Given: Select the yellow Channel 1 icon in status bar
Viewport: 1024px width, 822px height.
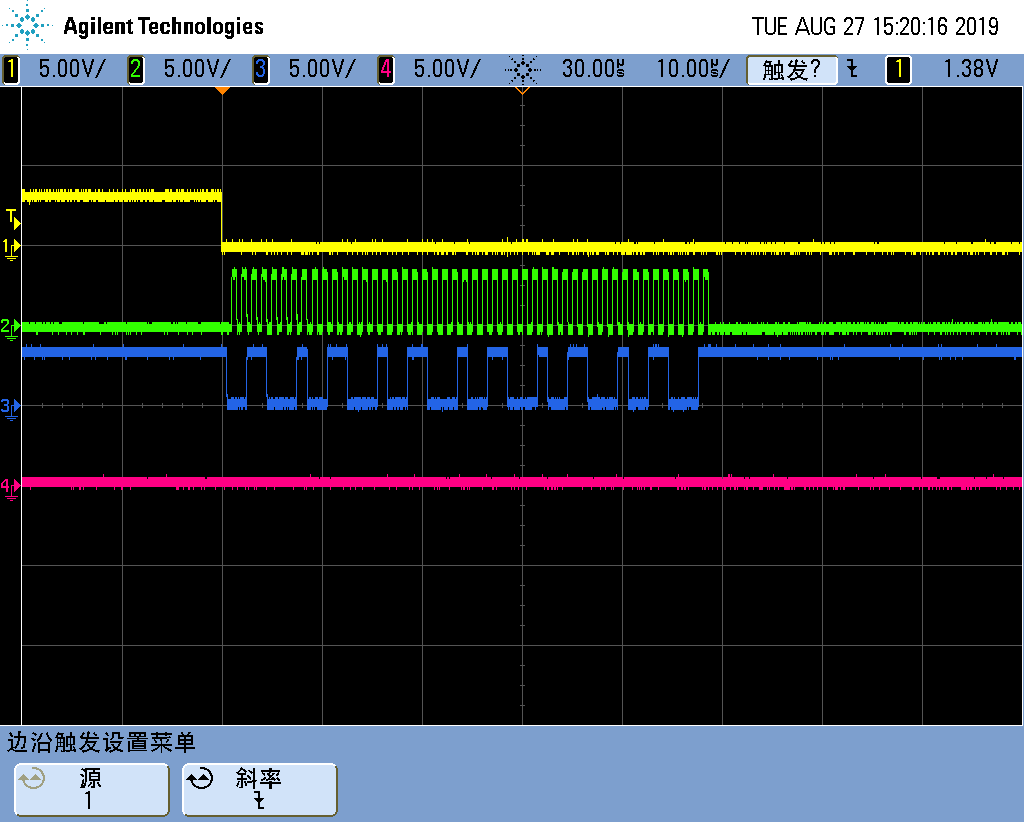Looking at the screenshot, I should coord(10,70).
